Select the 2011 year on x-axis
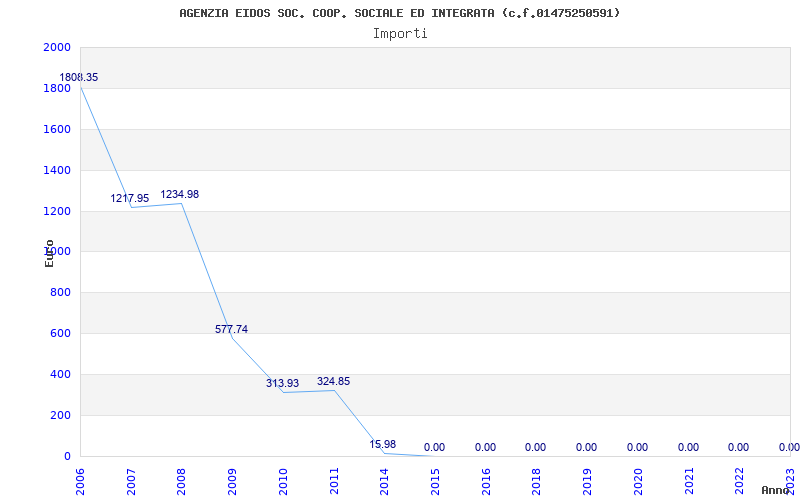 [x=334, y=479]
